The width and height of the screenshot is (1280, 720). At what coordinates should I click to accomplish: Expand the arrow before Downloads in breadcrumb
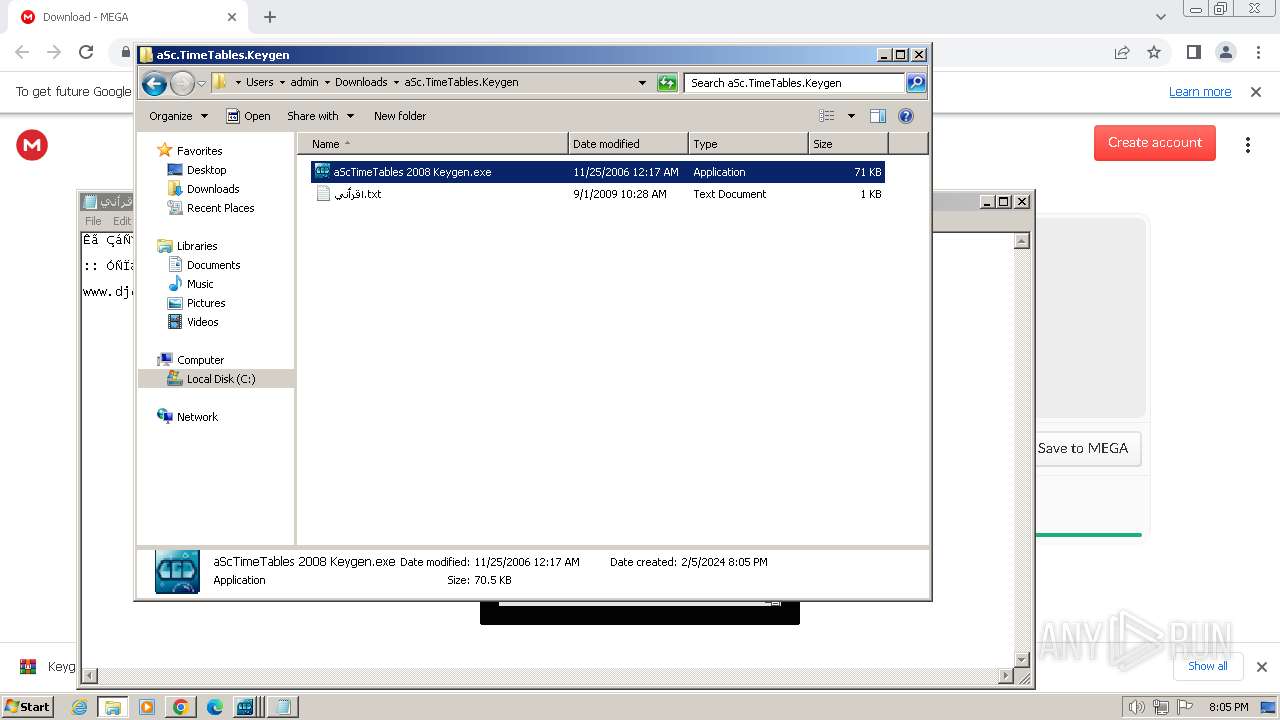coord(326,82)
